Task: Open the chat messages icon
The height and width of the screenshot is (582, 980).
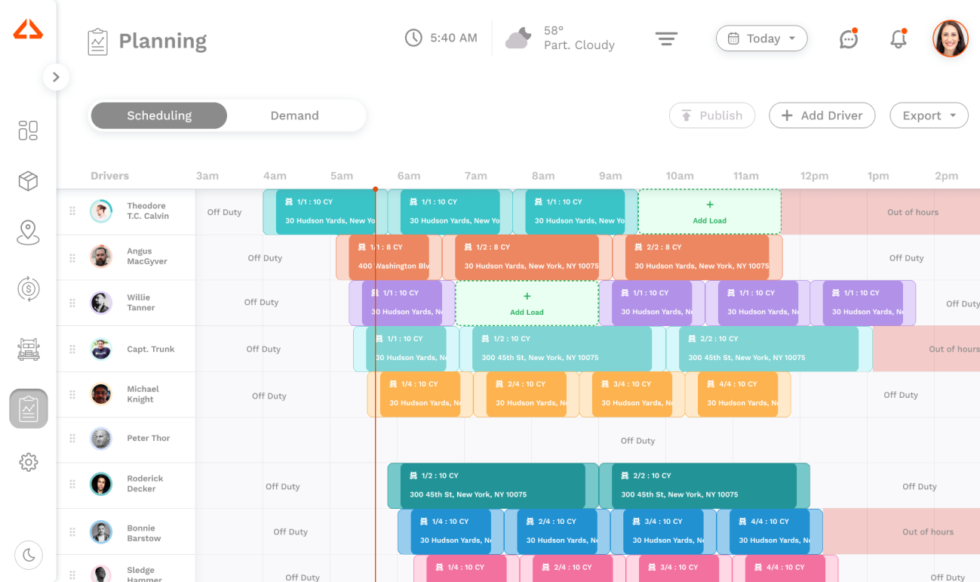Action: coord(848,38)
